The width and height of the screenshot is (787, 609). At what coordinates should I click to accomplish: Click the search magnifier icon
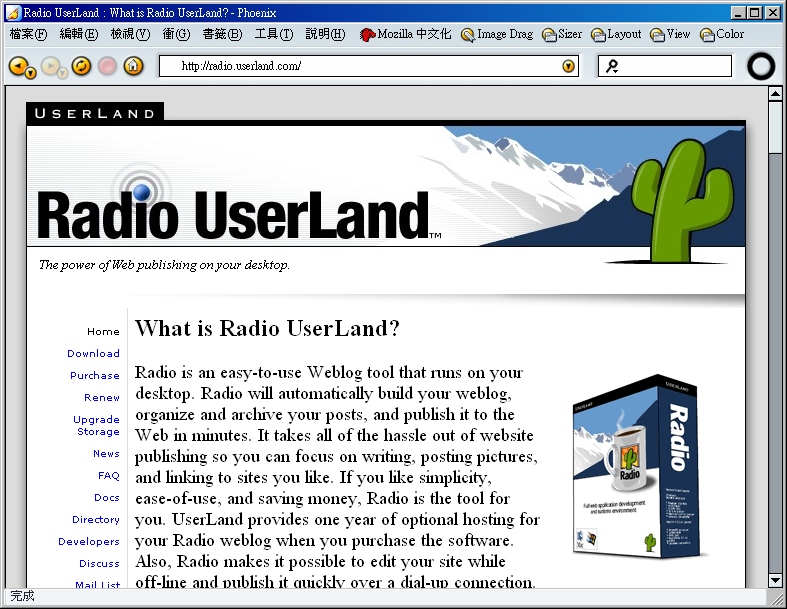pos(611,66)
